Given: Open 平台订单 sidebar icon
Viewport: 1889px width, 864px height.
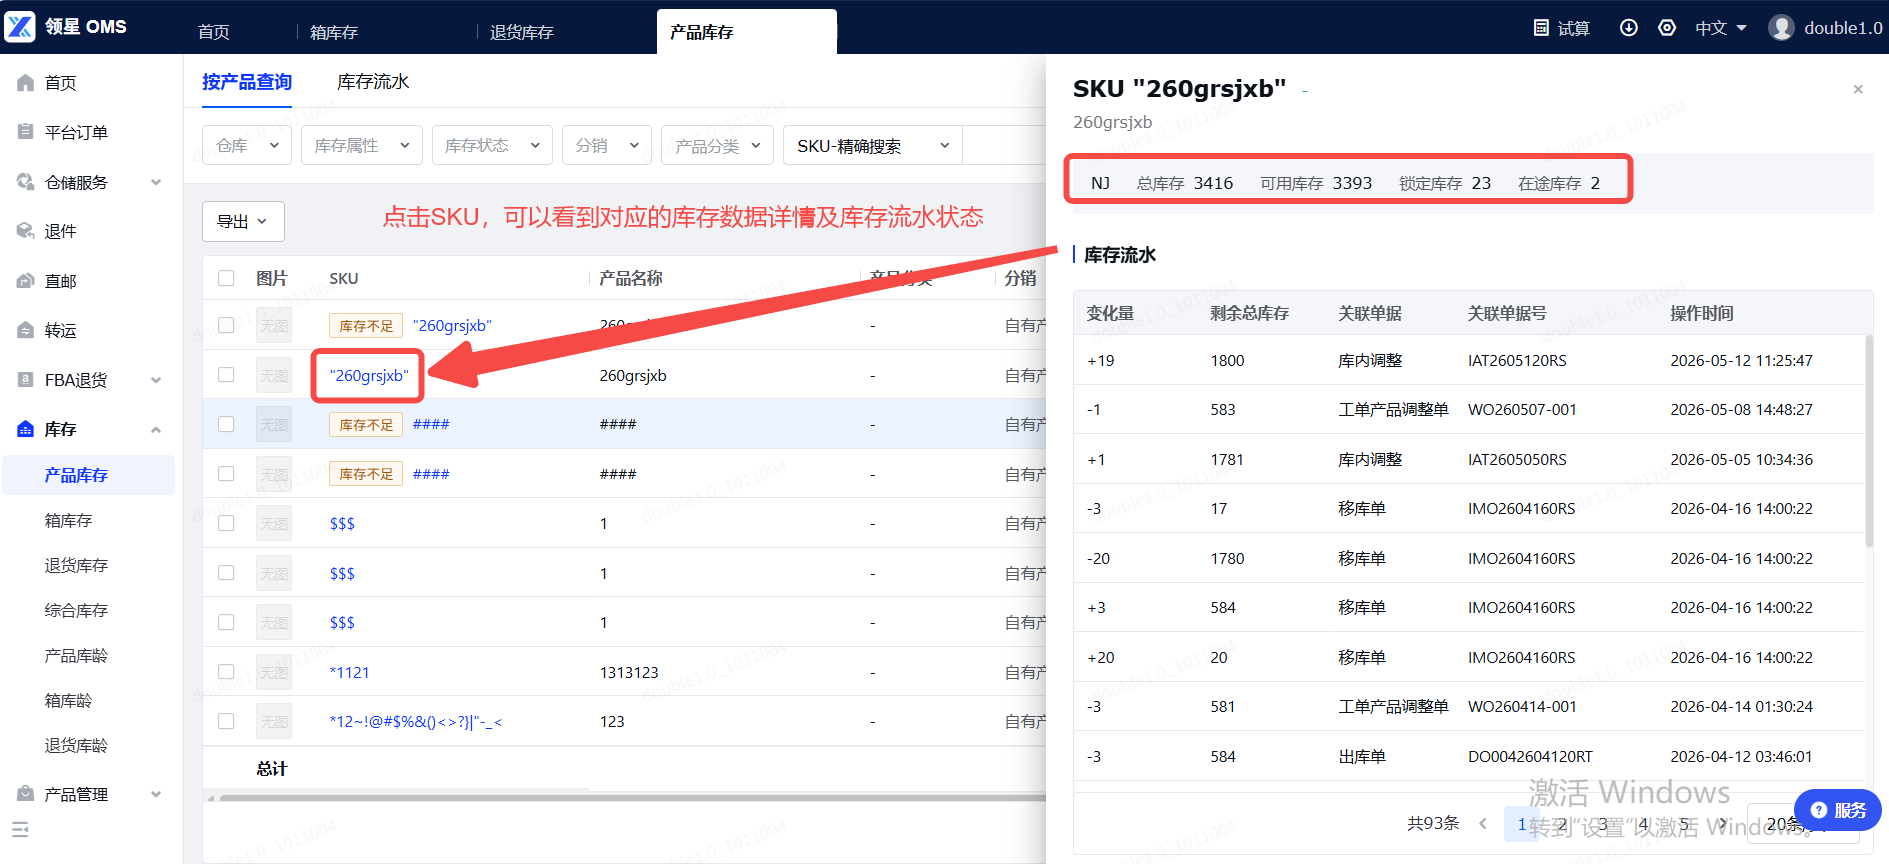Looking at the screenshot, I should click(x=26, y=132).
